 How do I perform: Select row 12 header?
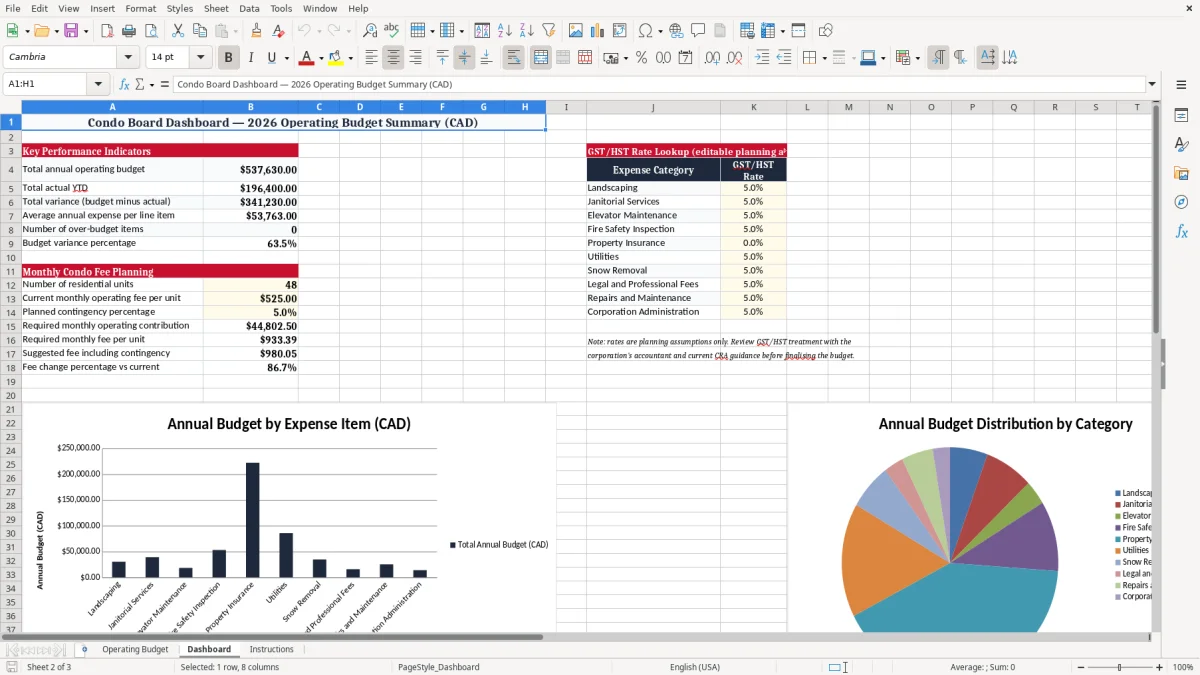tap(11, 285)
